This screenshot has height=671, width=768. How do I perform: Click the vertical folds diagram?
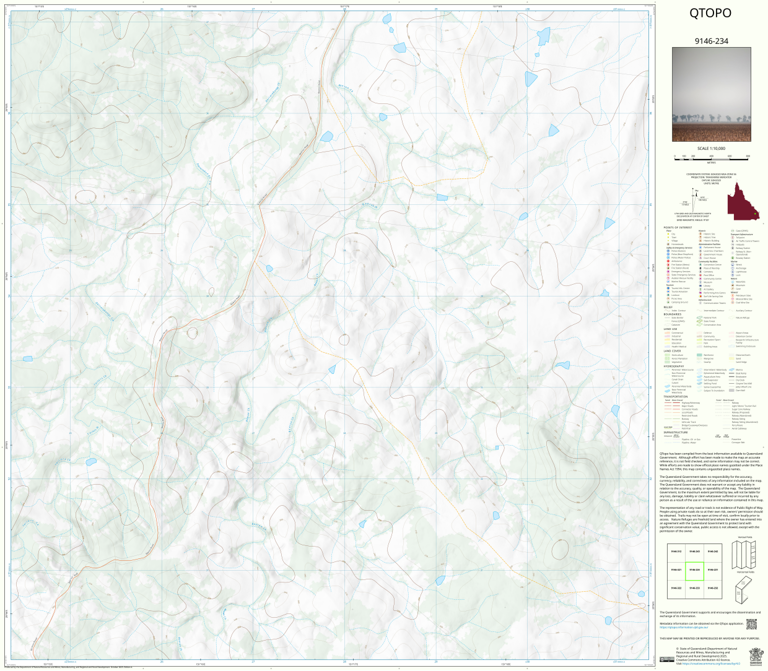point(744,555)
